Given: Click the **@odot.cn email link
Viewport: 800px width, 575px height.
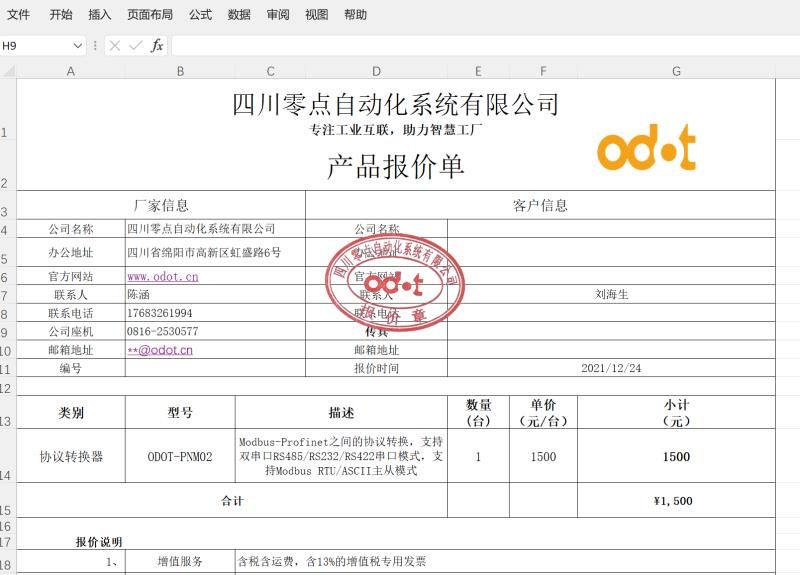Looking at the screenshot, I should (160, 350).
